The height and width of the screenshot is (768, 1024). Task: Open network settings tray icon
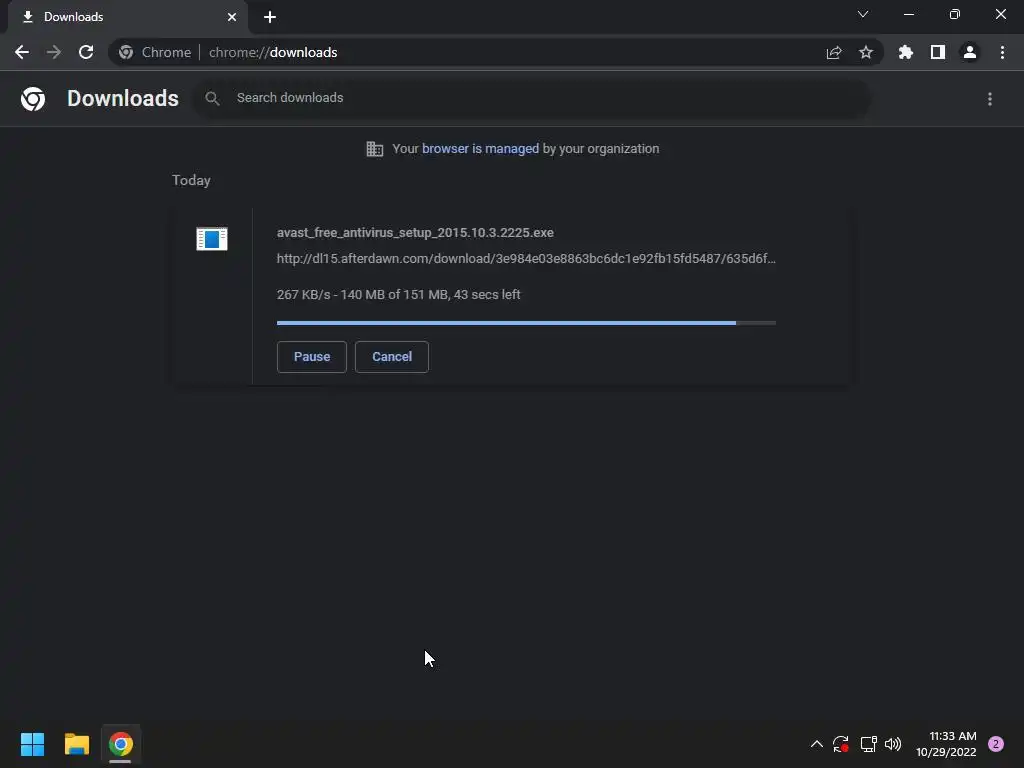[869, 744]
